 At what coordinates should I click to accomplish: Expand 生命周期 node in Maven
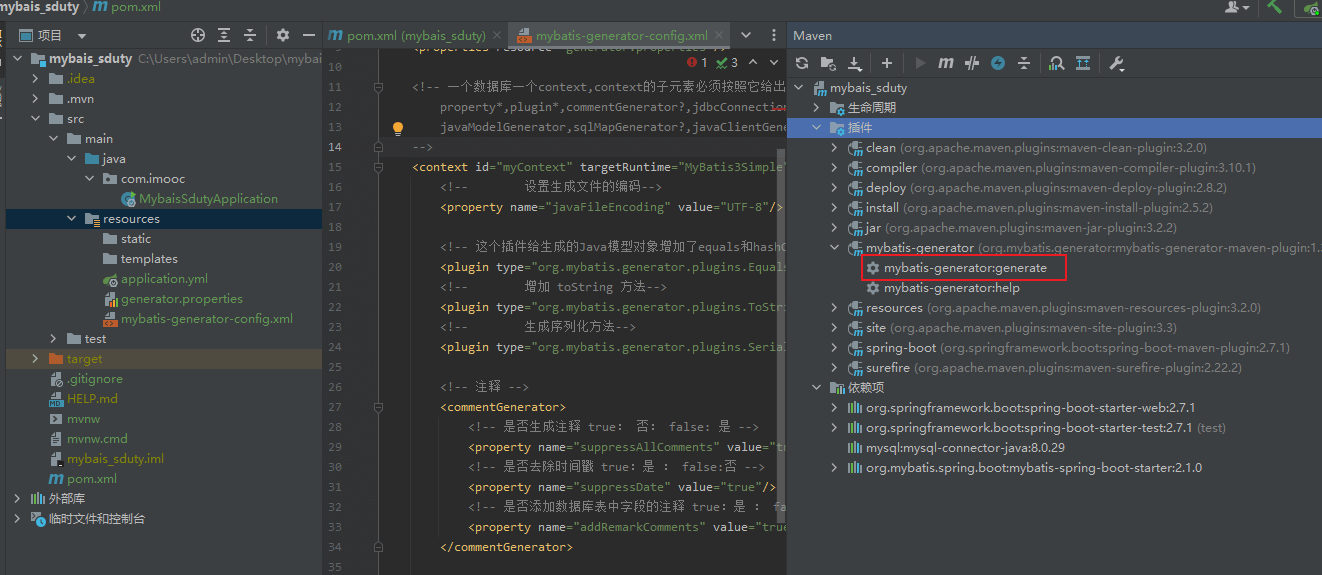point(816,107)
